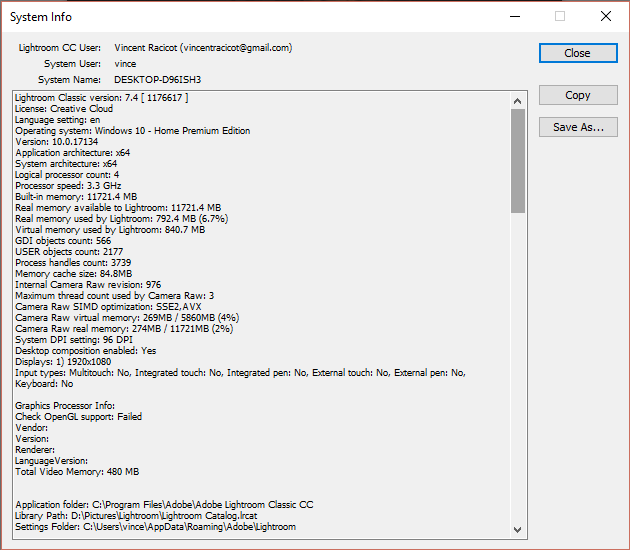Click the Camera Raw SIMD optimization line
630x550 pixels.
(108, 307)
